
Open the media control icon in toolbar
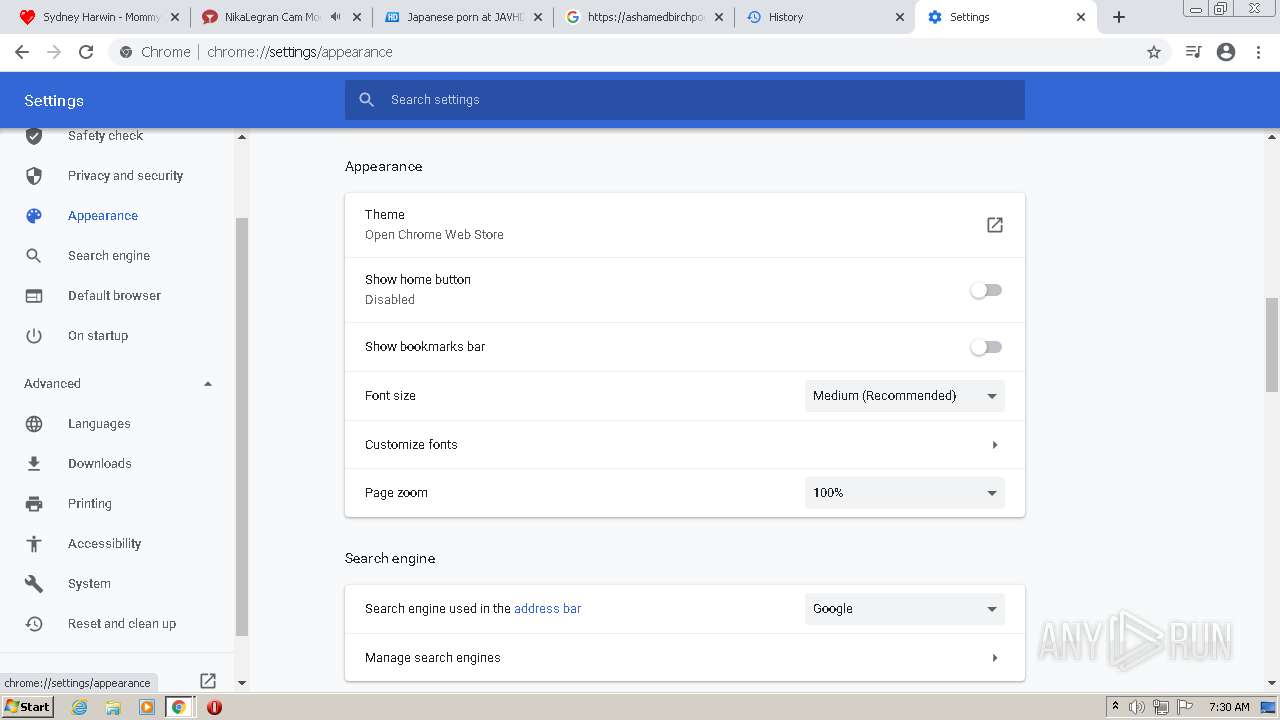[1193, 52]
